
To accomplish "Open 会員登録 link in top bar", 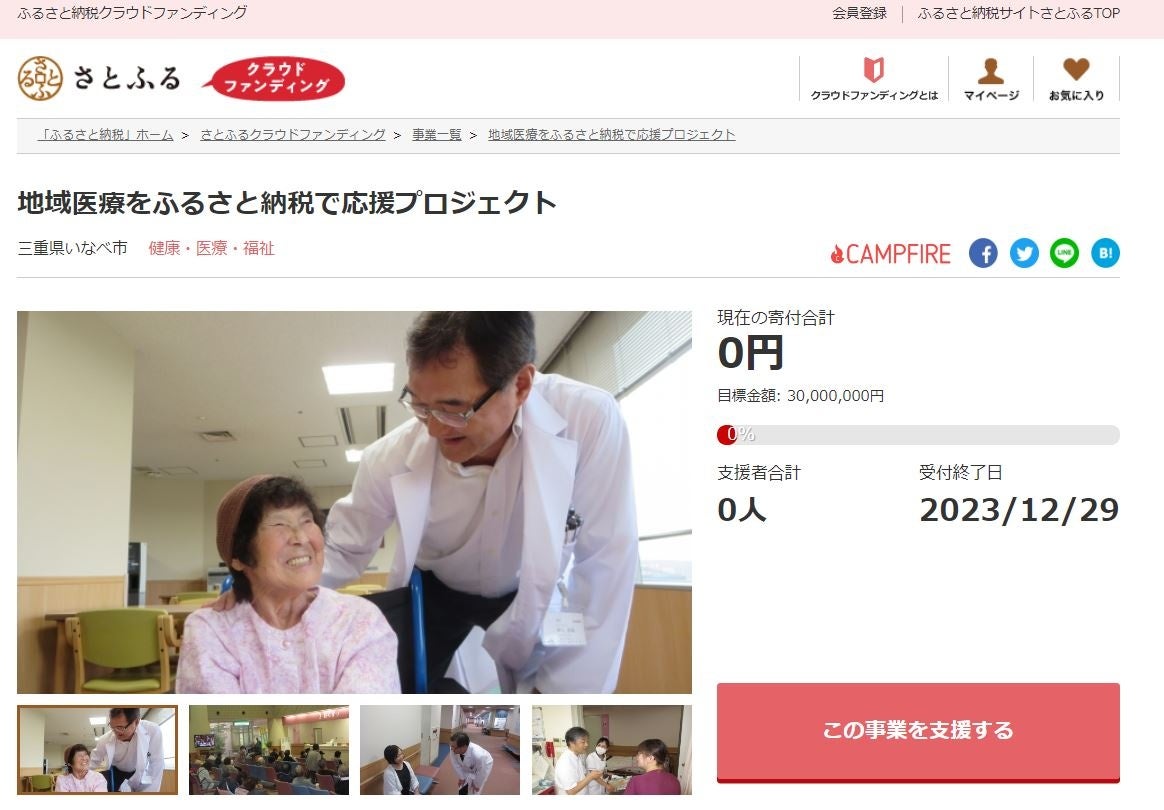I will coord(859,13).
